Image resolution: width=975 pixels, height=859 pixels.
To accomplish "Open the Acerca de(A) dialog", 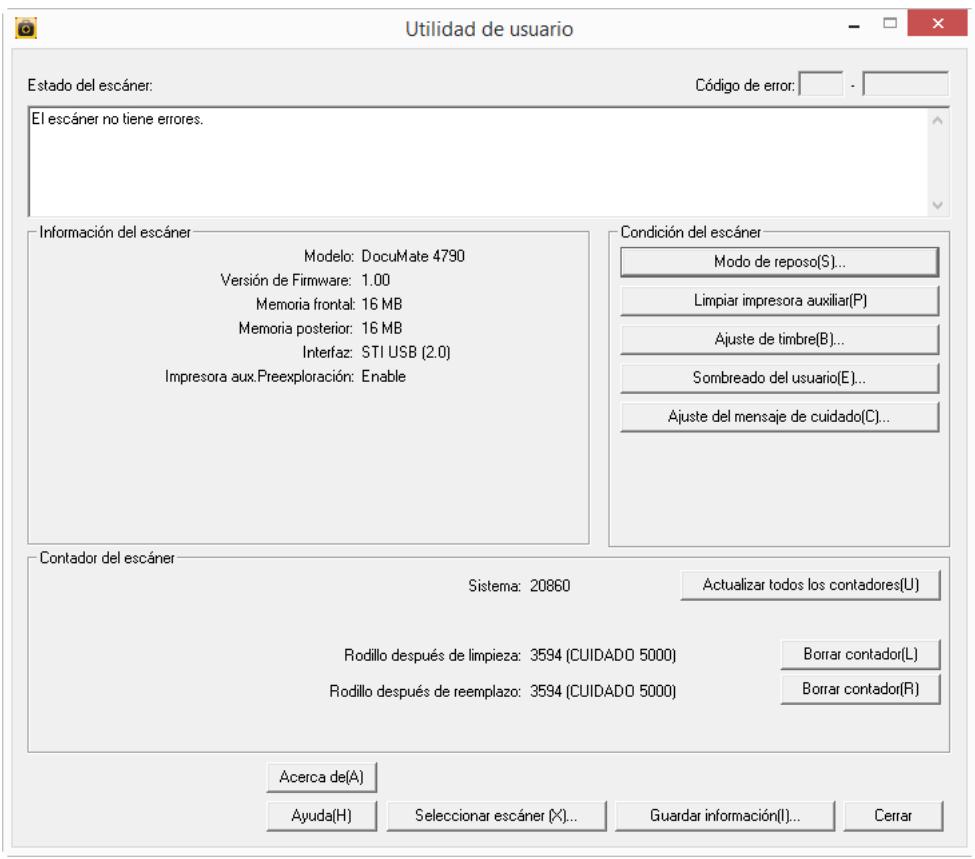I will pos(321,777).
